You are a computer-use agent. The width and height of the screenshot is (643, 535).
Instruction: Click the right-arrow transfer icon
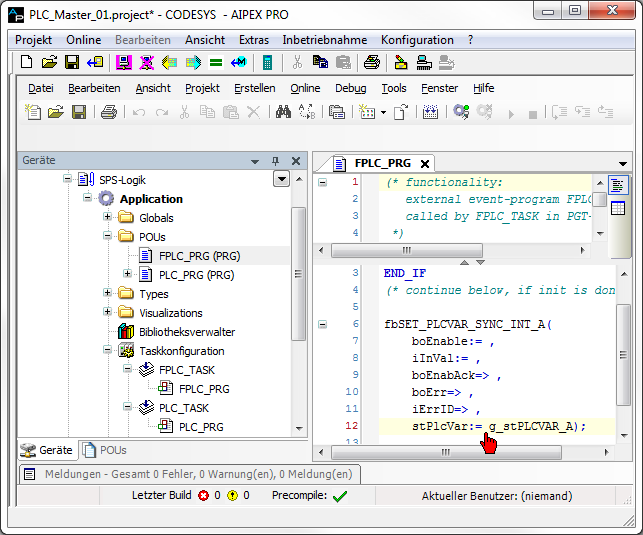tap(194, 62)
